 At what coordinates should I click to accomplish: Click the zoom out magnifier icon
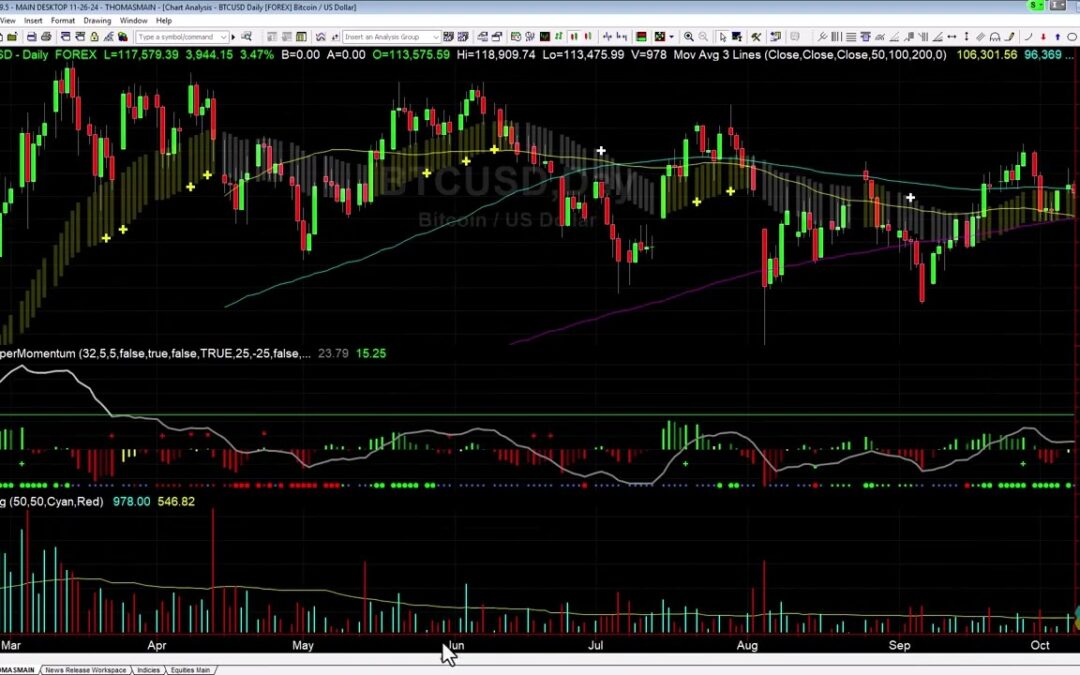pyautogui.click(x=703, y=37)
